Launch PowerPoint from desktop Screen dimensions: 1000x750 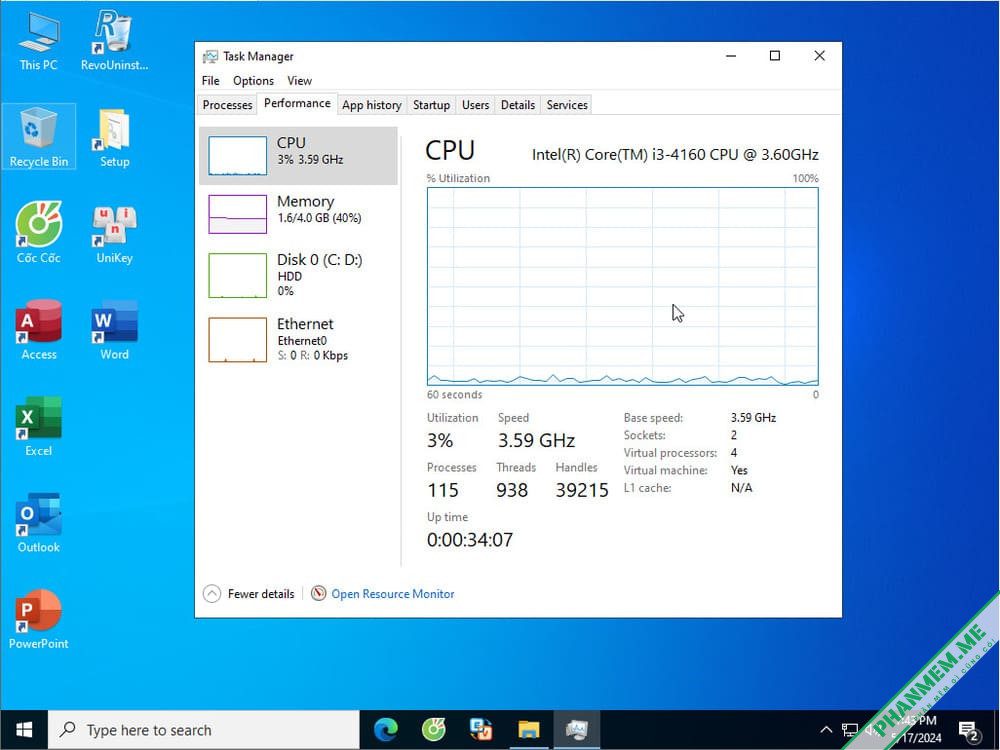[x=38, y=619]
